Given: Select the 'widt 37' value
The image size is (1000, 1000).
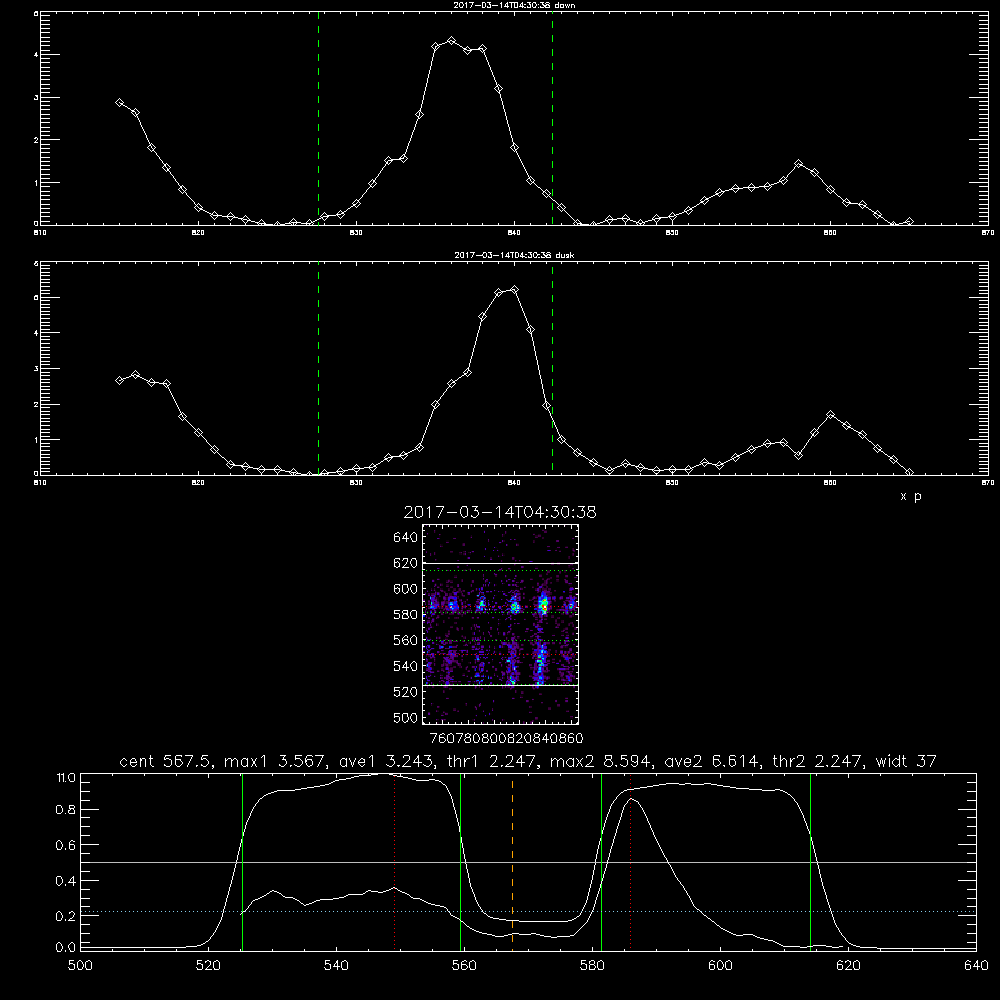Looking at the screenshot, I should [906, 761].
